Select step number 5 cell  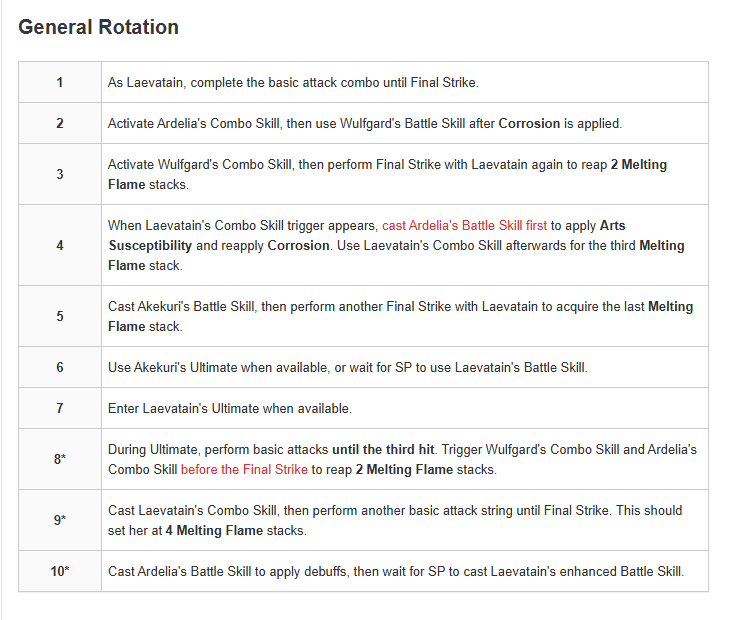60,316
